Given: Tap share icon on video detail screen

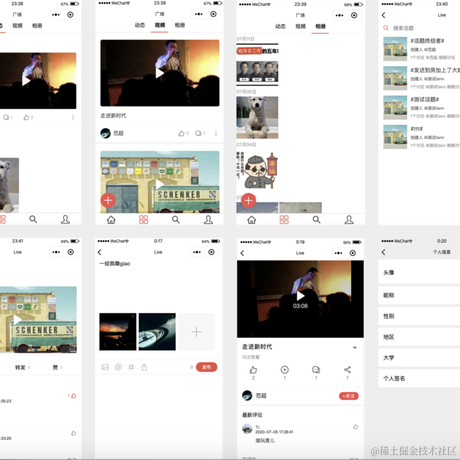Looking at the screenshot, I should coord(347,370).
